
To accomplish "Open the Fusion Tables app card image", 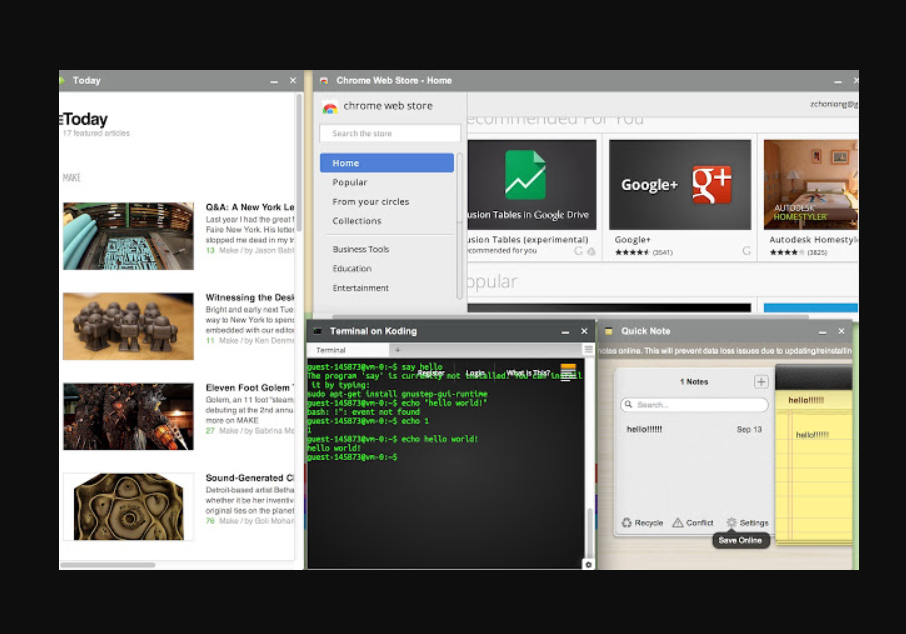I will coord(532,184).
